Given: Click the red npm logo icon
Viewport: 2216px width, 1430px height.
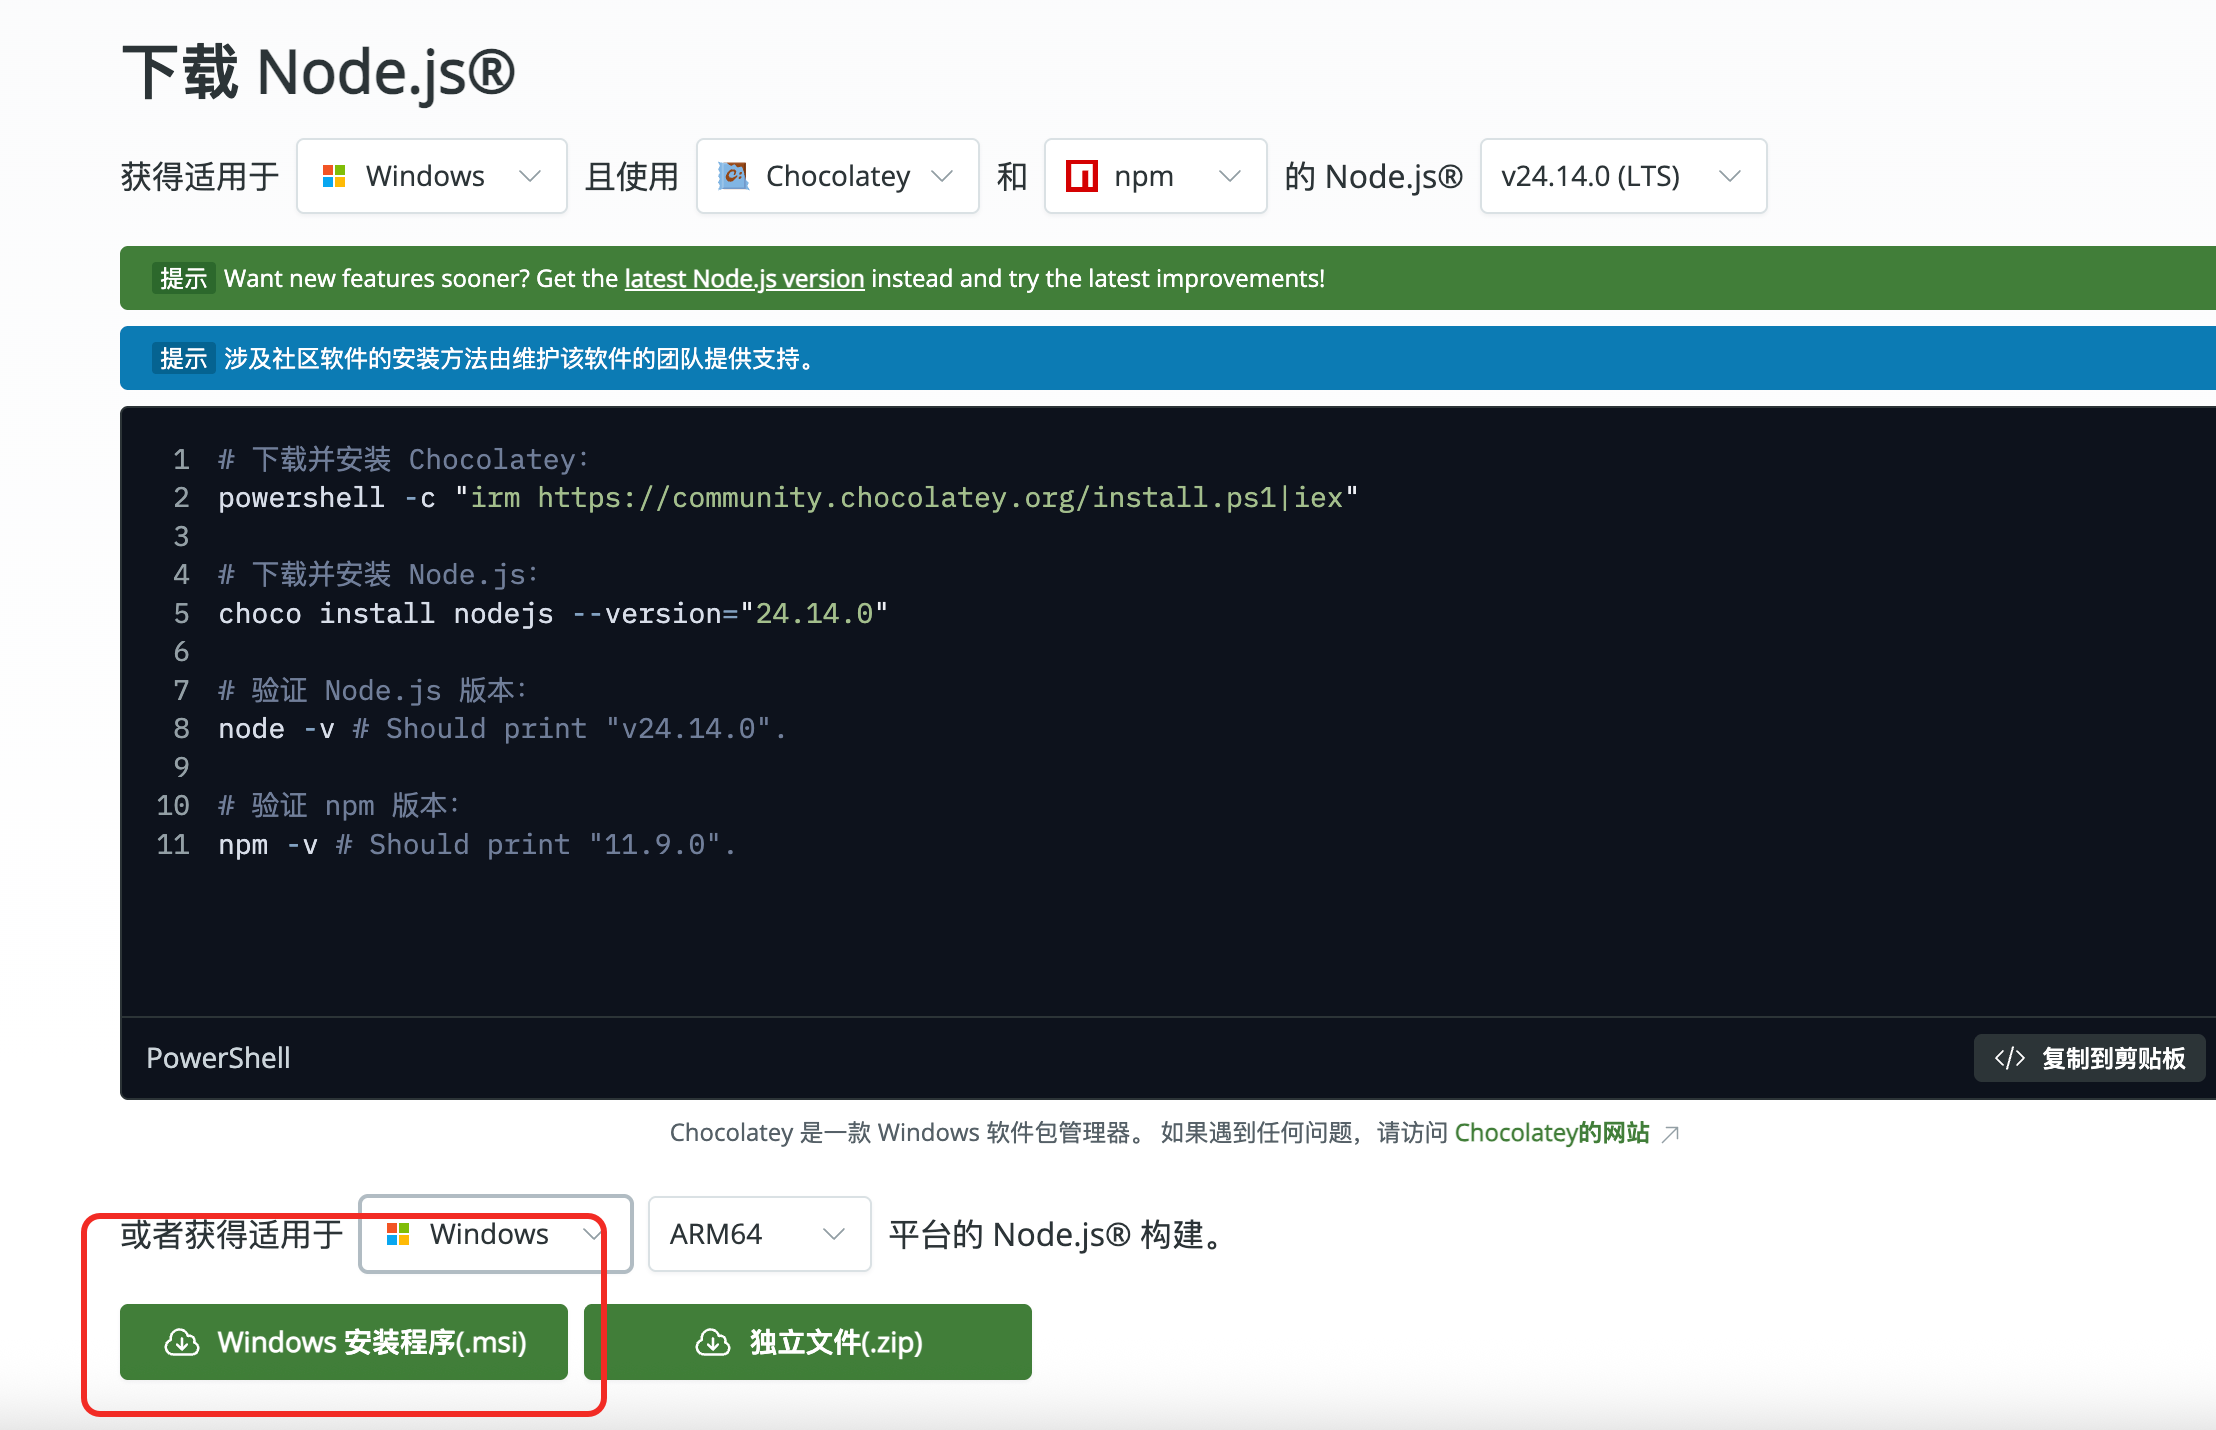Looking at the screenshot, I should tap(1082, 176).
